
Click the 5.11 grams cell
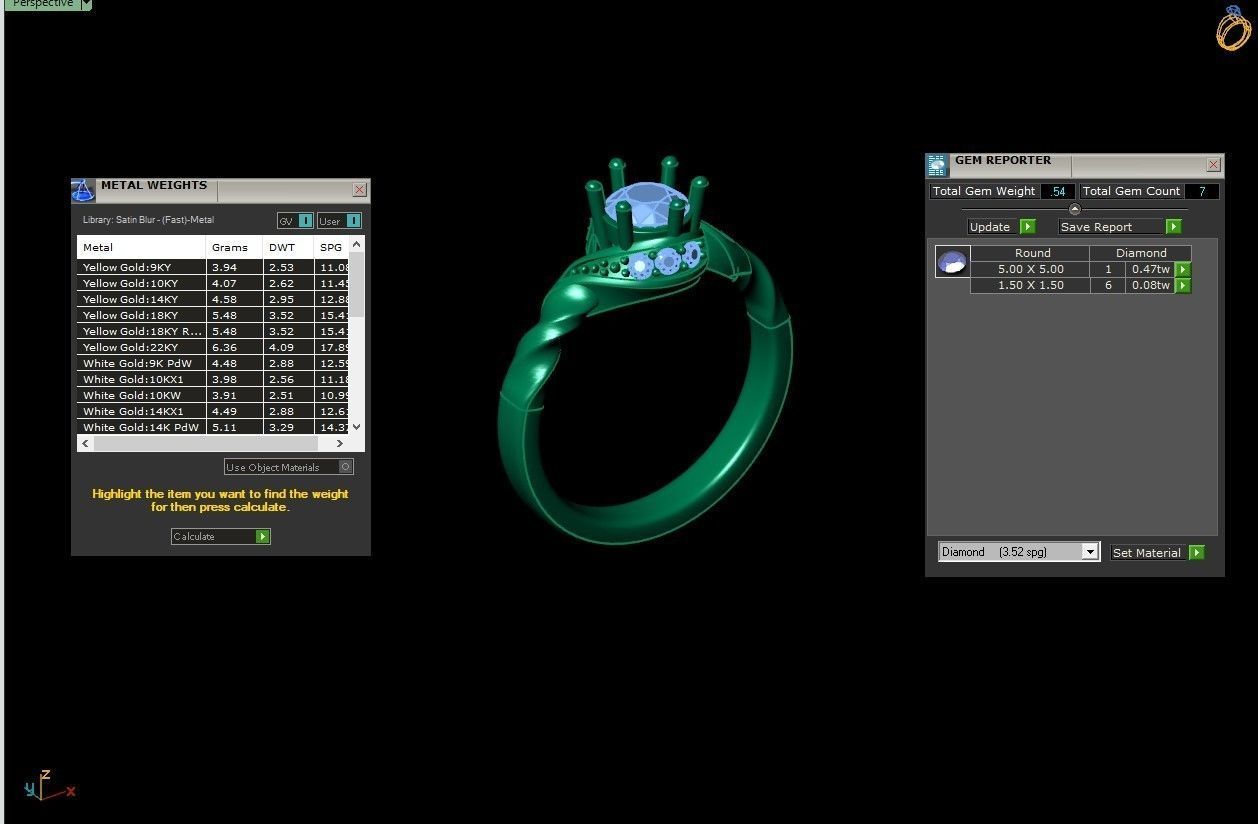235,427
